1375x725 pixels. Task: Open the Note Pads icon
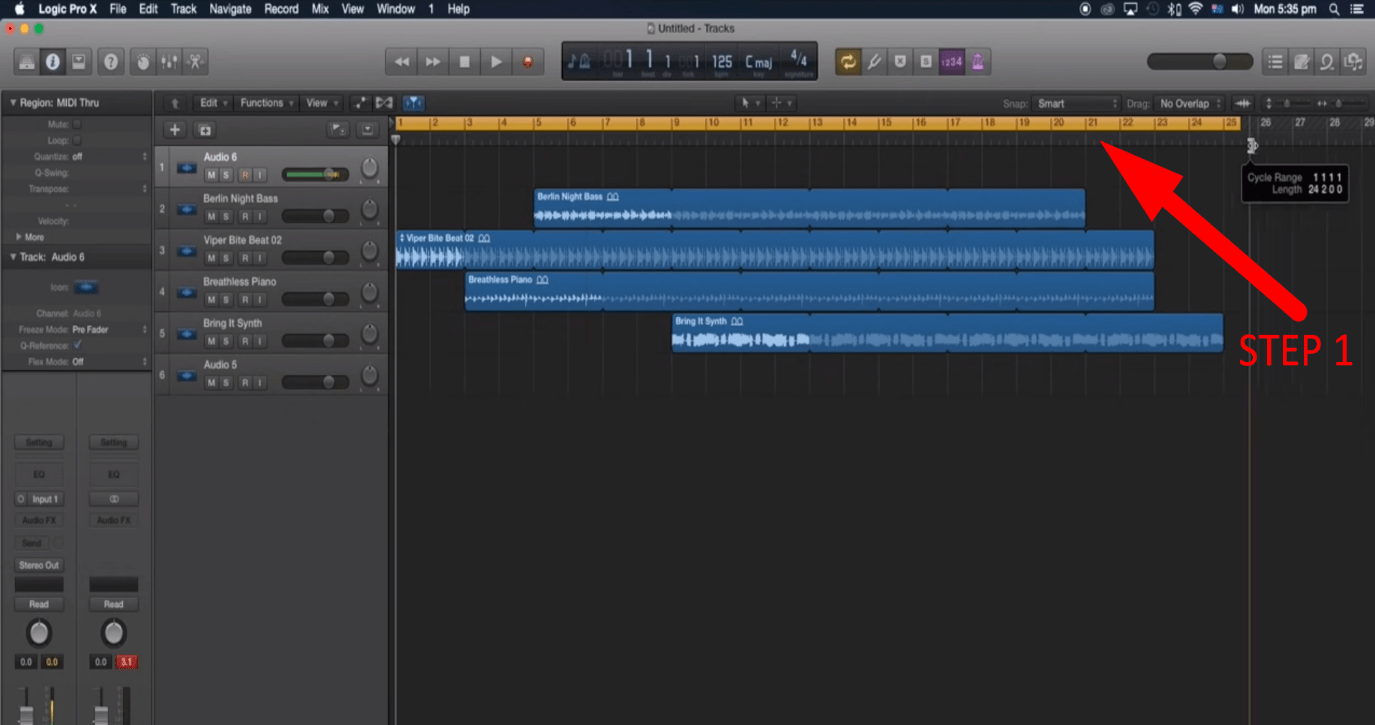[x=1302, y=61]
